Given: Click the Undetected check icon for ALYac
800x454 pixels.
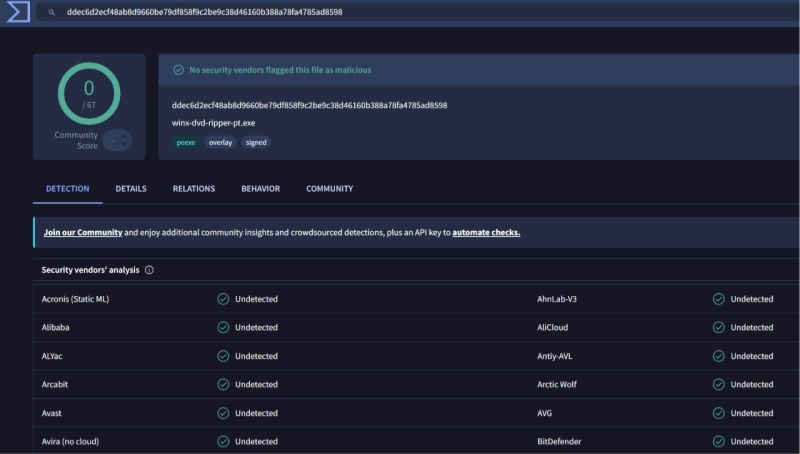Looking at the screenshot, I should click(x=223, y=356).
